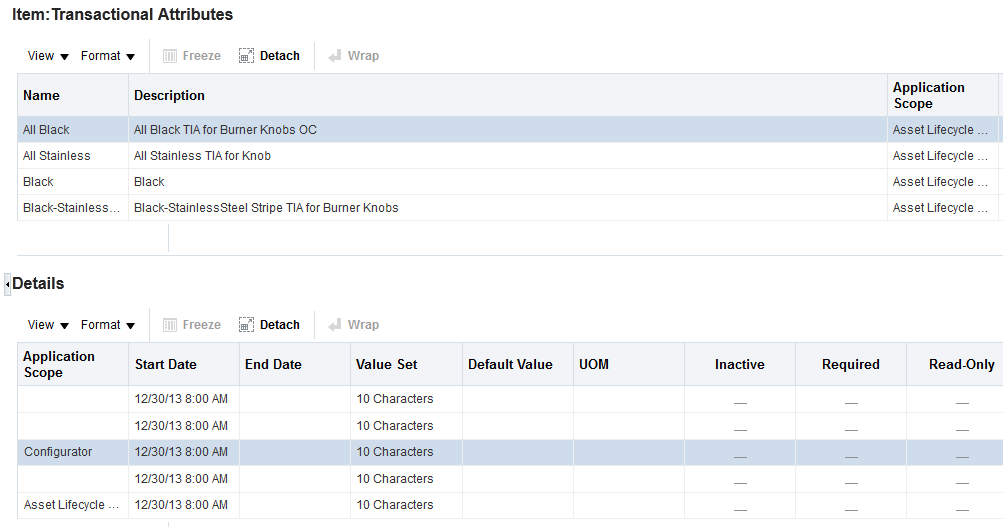1003x527 pixels.
Task: Sort by the Start Date column header
Action: (166, 365)
